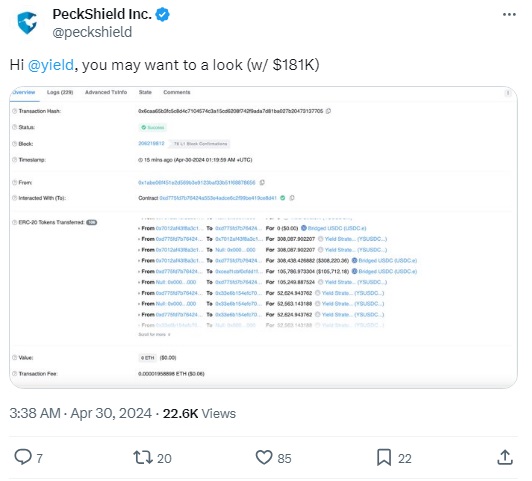Copy the transaction hash via copy icon
The height and width of the screenshot is (481, 532).
(328, 111)
